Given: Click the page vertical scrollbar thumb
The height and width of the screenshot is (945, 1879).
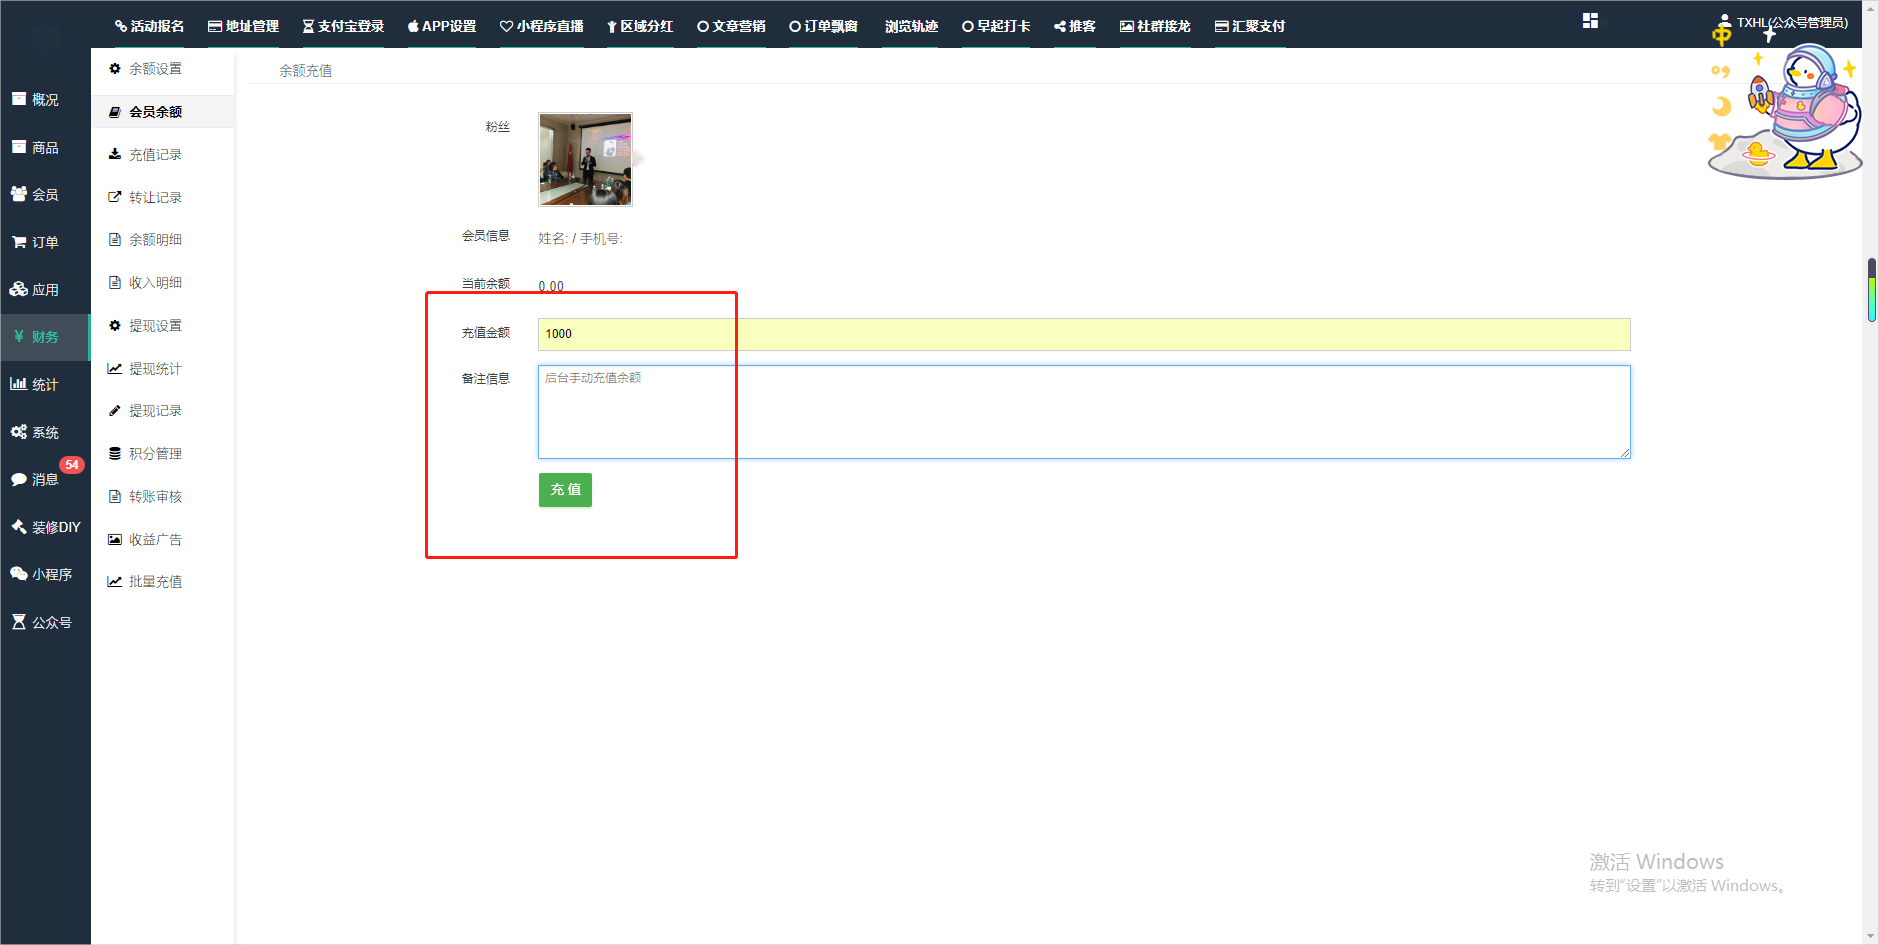Looking at the screenshot, I should (1871, 290).
